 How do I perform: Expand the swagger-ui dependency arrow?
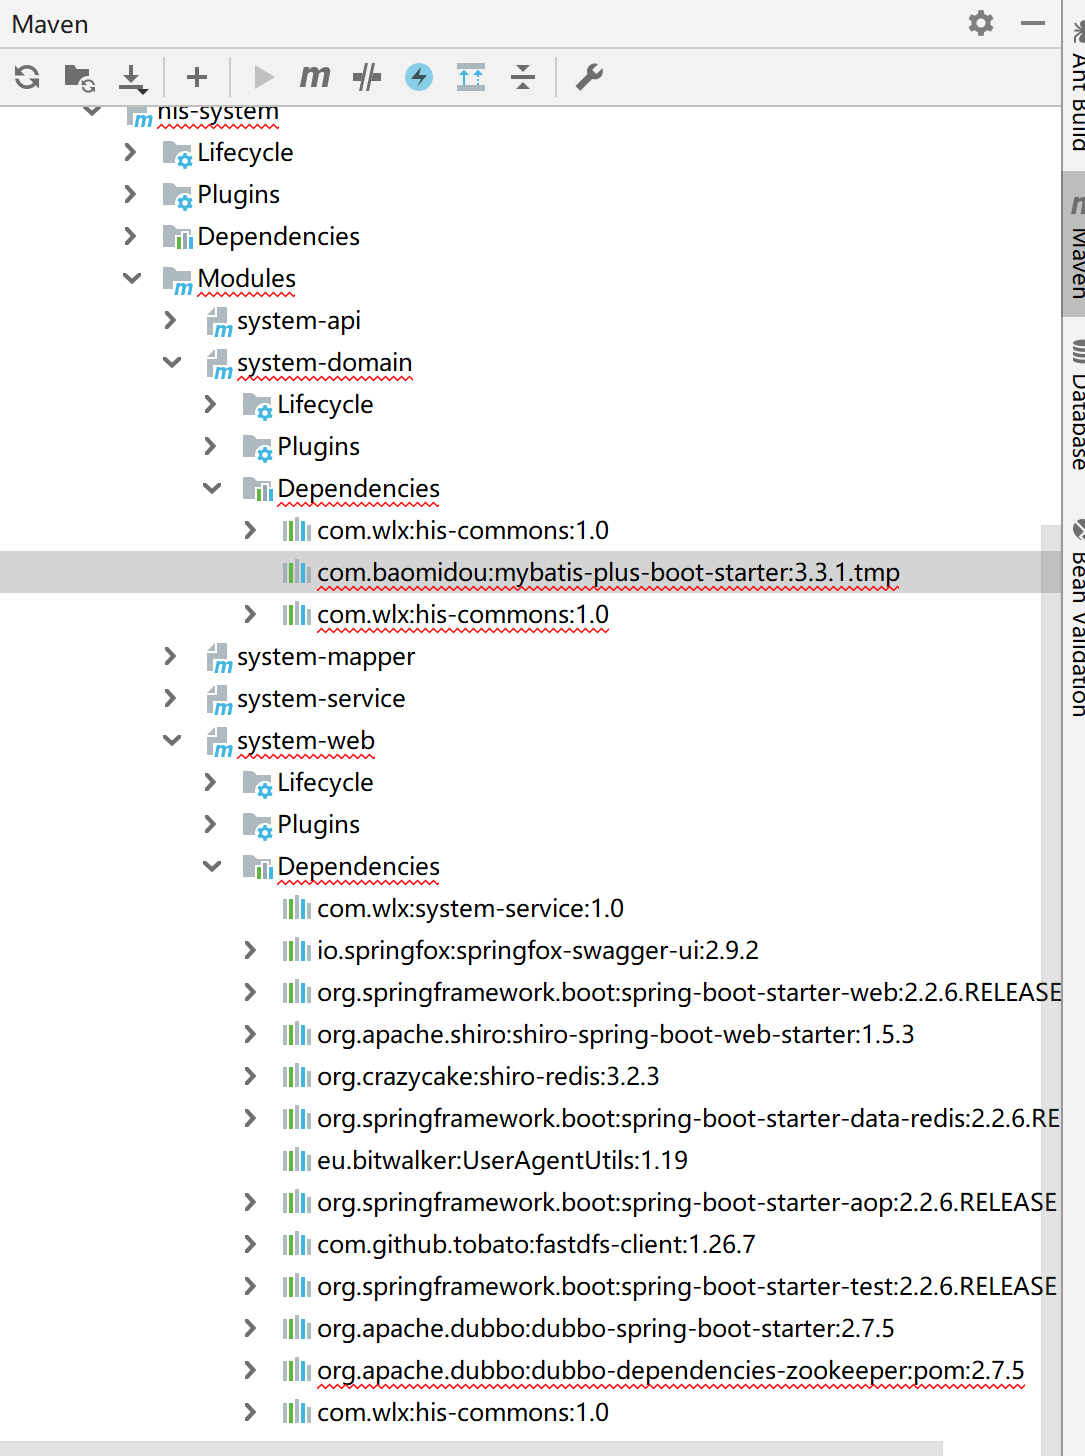pyautogui.click(x=250, y=950)
